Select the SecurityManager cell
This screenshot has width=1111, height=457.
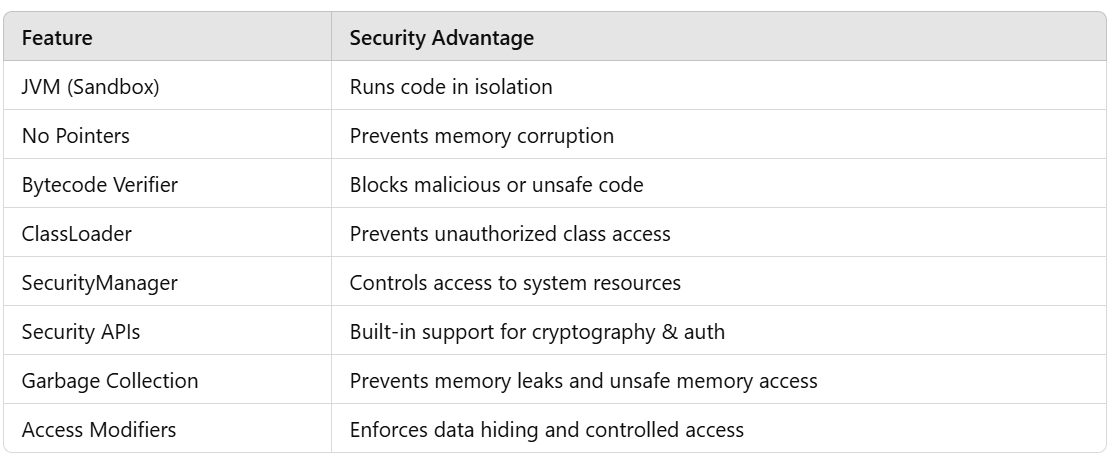click(x=167, y=281)
